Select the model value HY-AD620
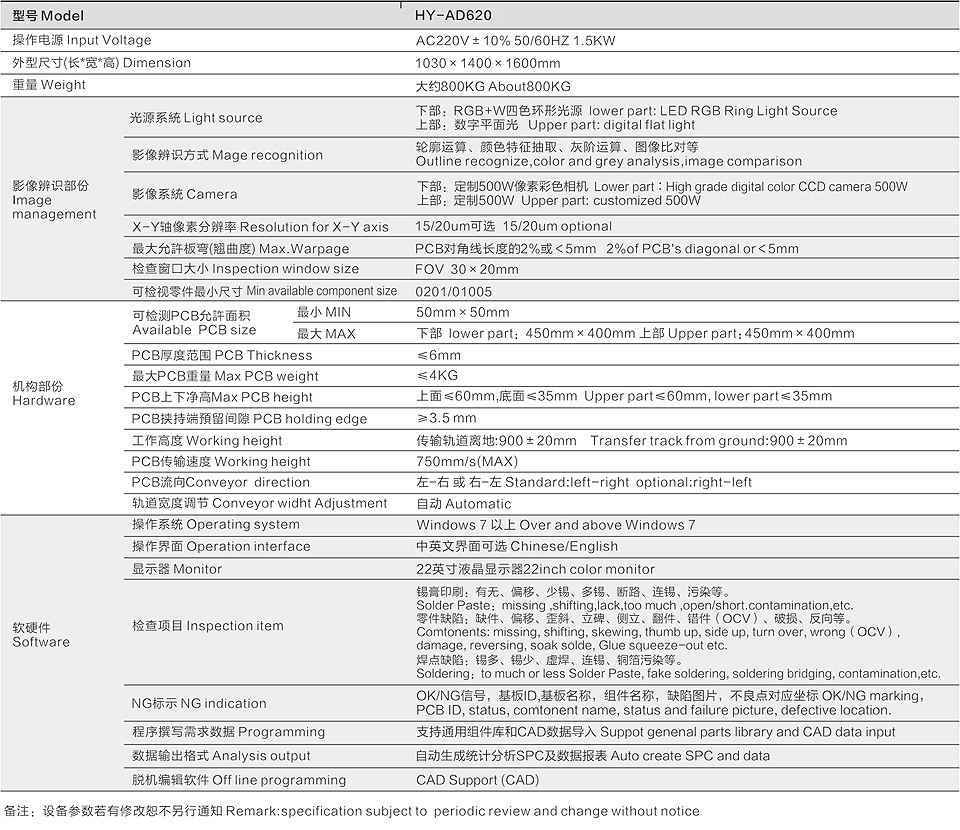The image size is (960, 830). tap(453, 15)
